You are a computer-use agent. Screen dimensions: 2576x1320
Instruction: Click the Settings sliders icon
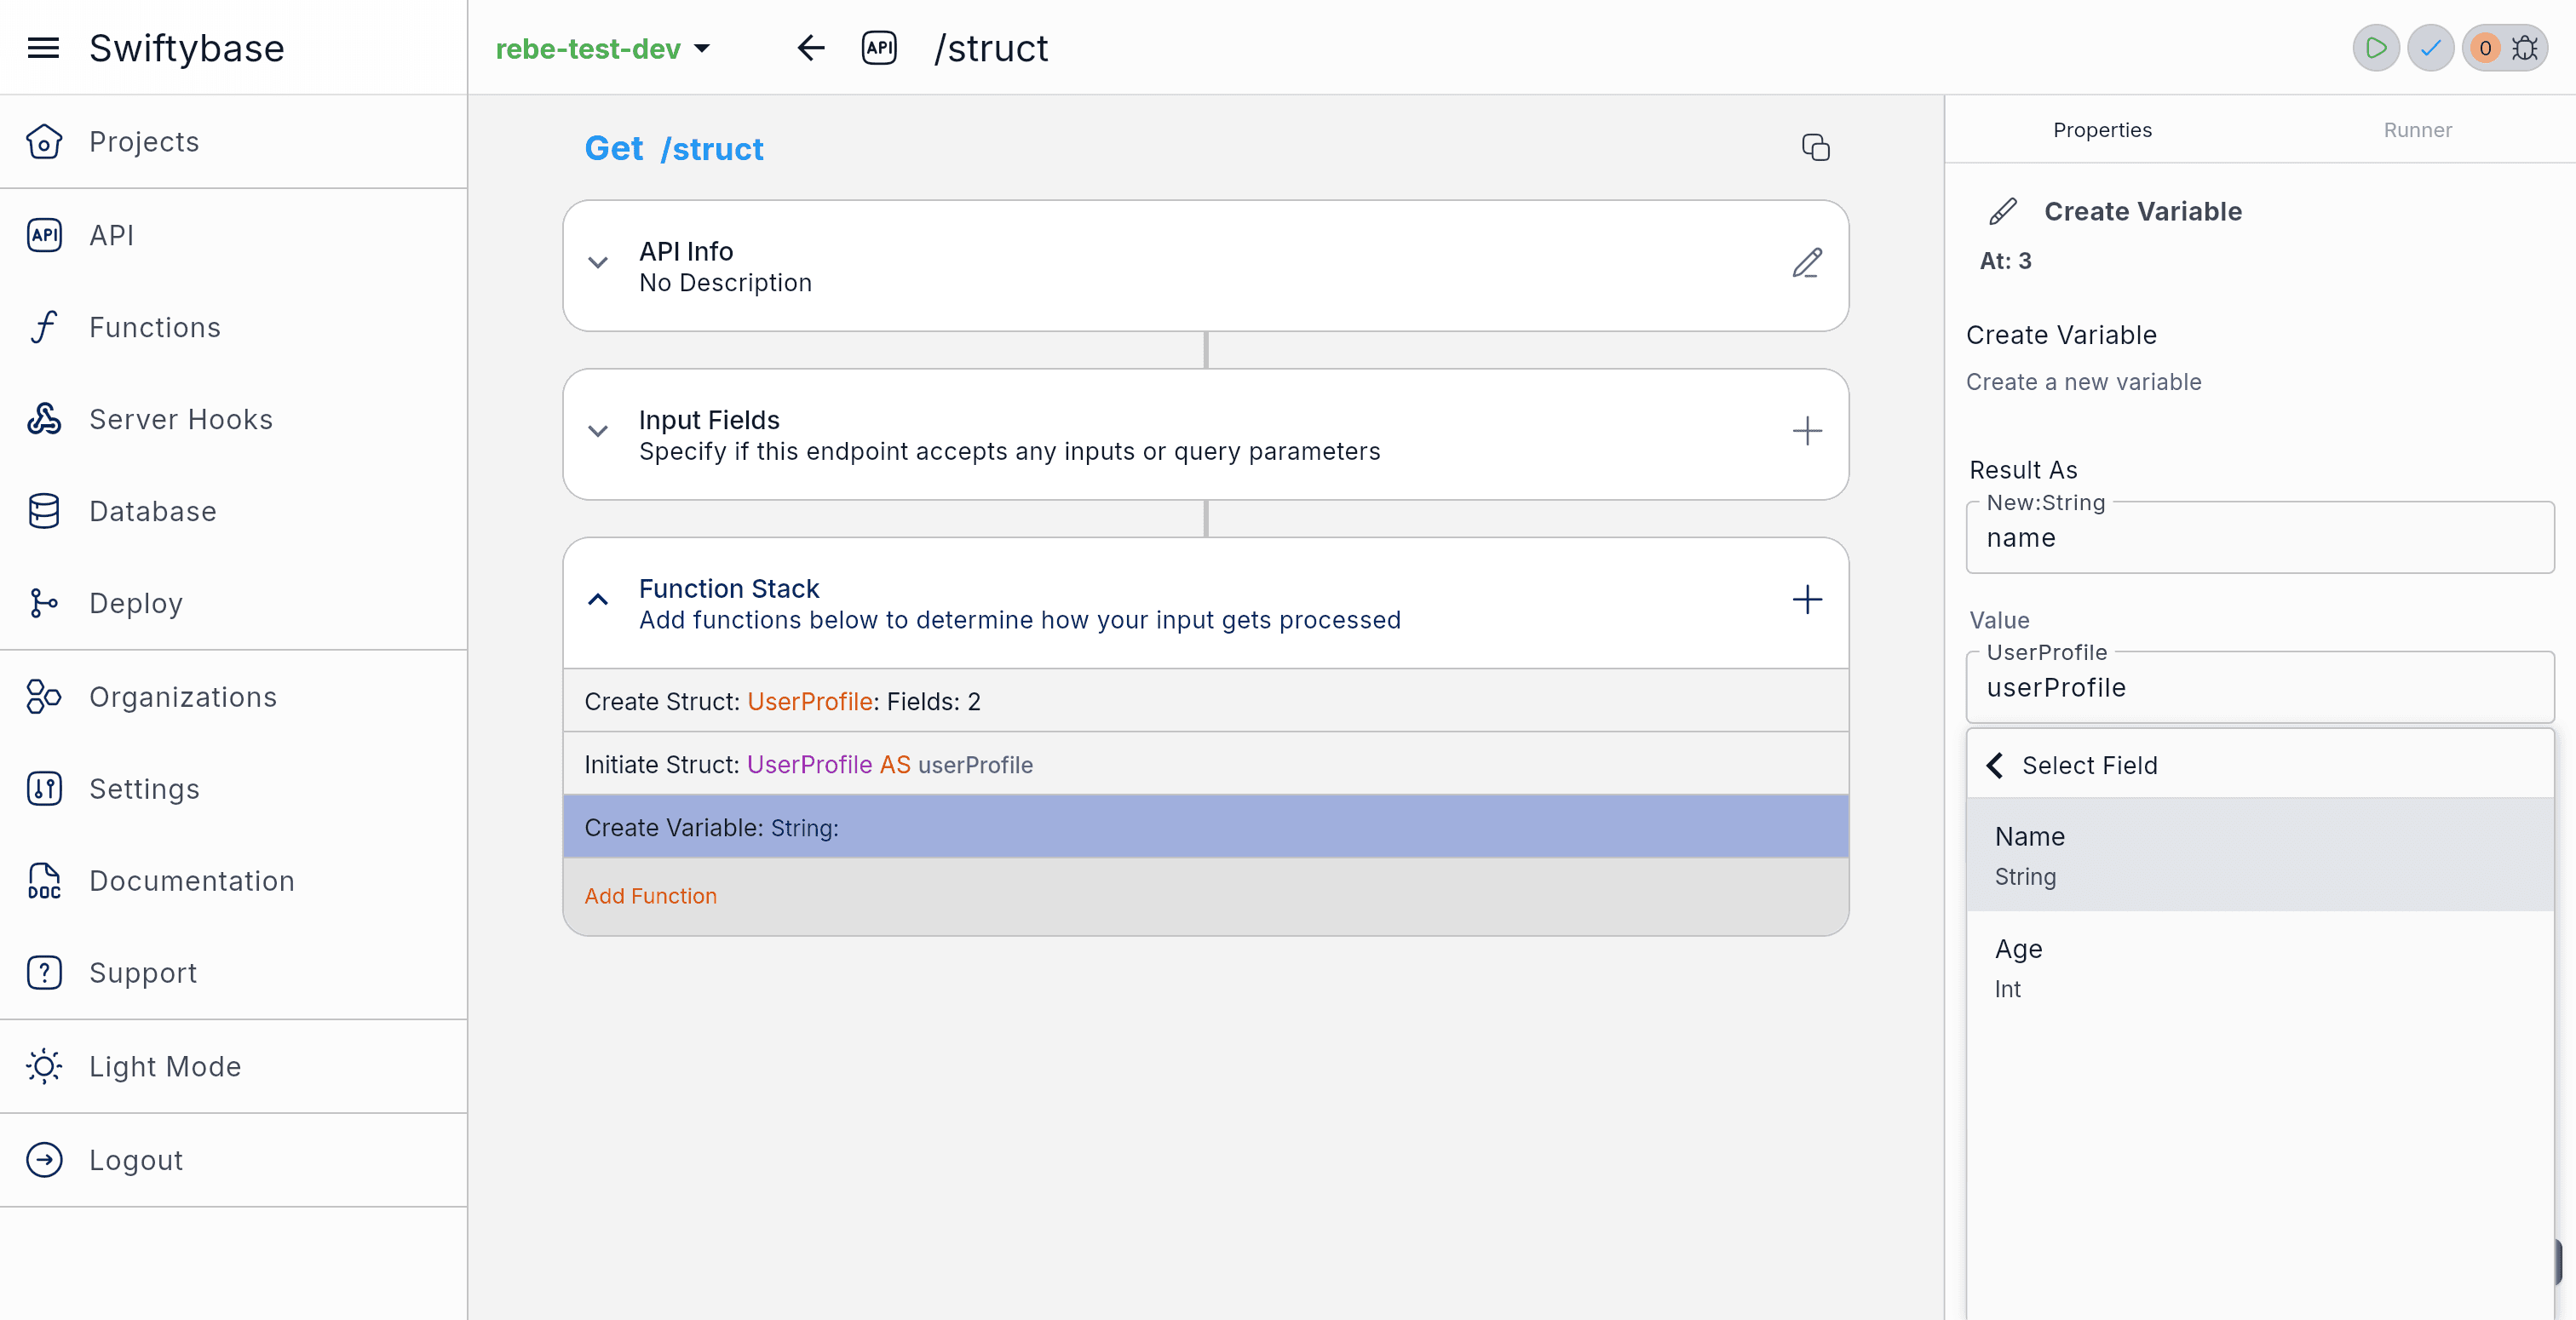44,789
